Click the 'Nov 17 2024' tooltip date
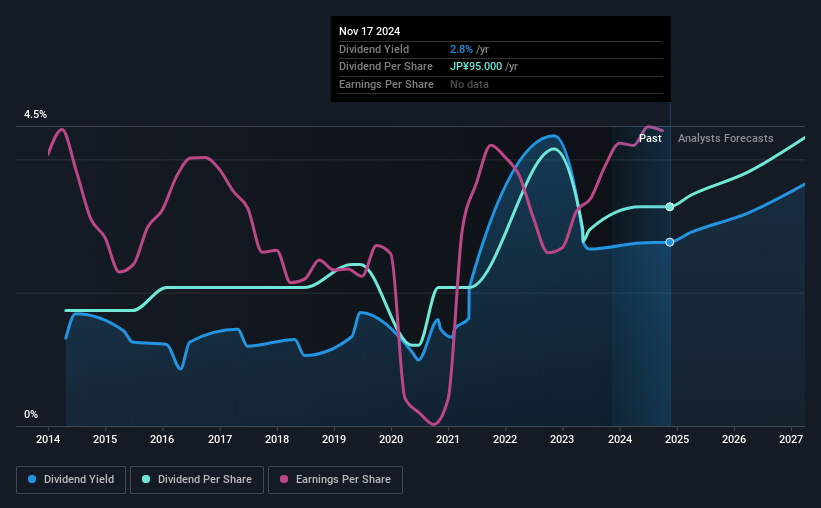This screenshot has height=508, width=821. [x=369, y=31]
